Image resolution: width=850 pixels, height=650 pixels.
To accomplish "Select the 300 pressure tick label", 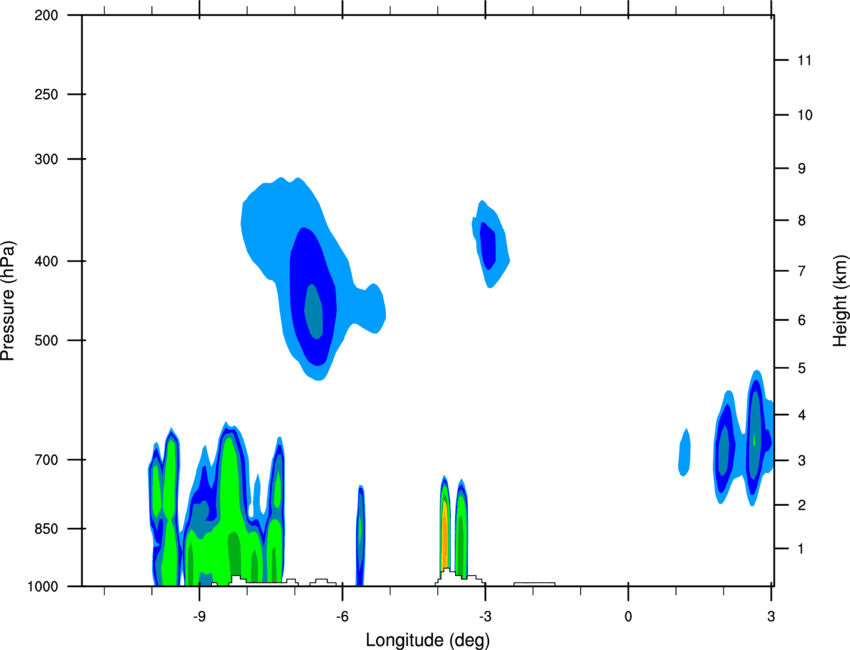I will (46, 159).
